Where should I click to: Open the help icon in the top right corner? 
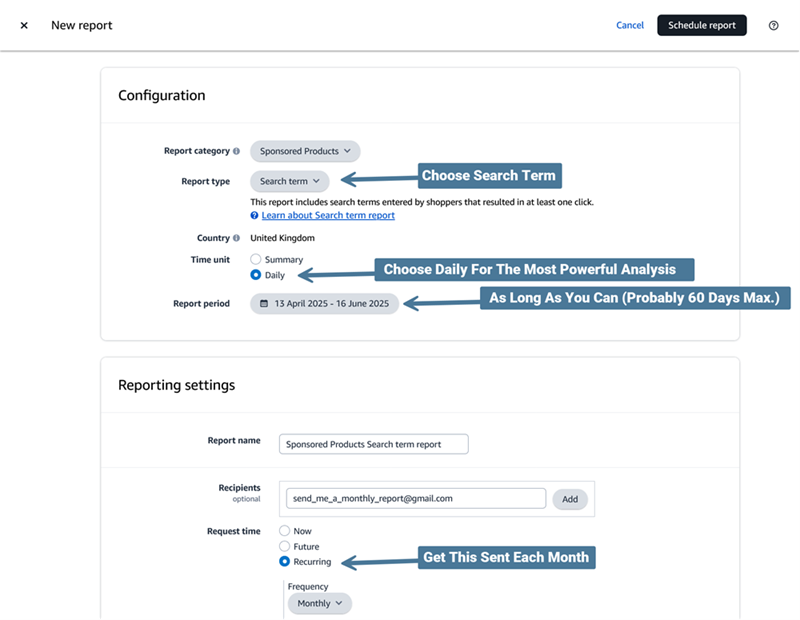pyautogui.click(x=774, y=25)
